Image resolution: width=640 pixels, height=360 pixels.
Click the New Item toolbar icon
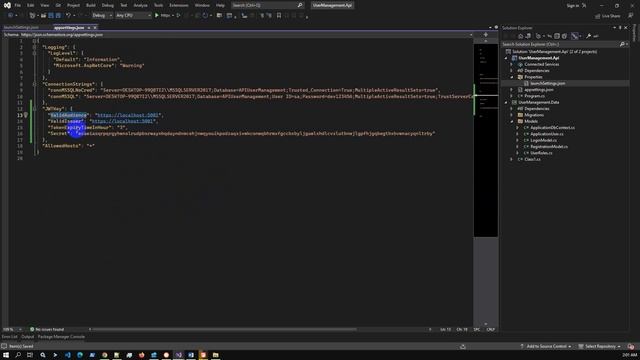tap(32, 16)
